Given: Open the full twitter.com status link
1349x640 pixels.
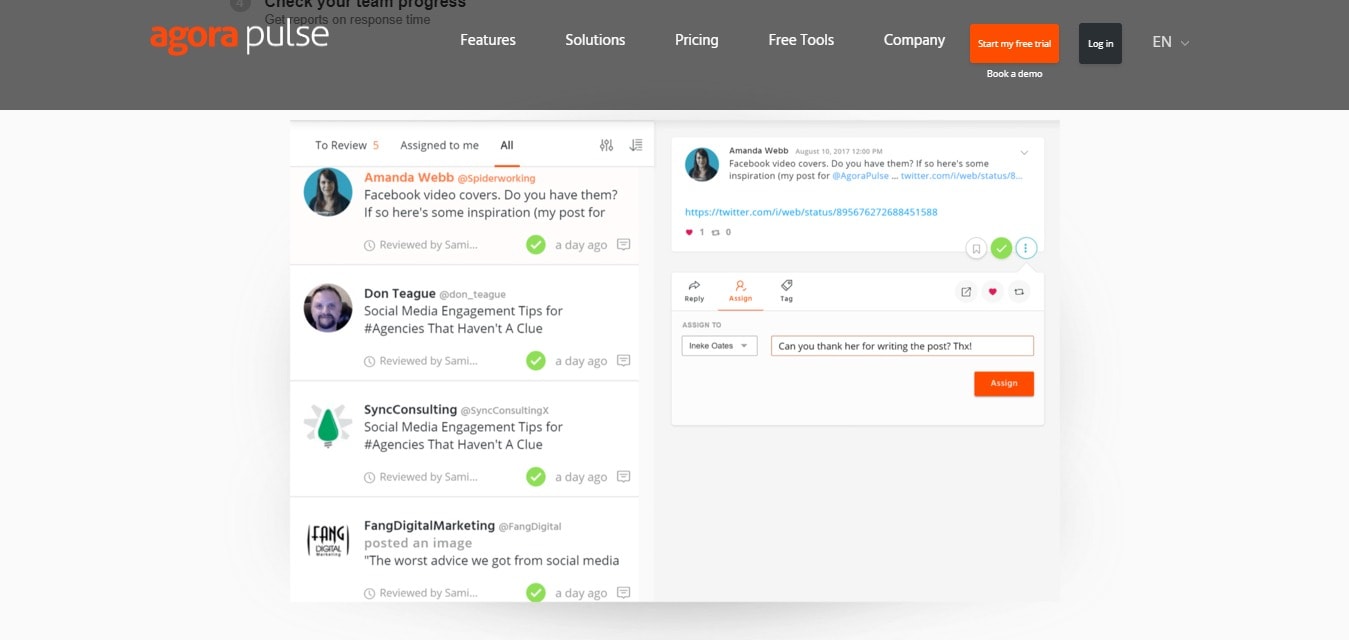Looking at the screenshot, I should tap(811, 212).
